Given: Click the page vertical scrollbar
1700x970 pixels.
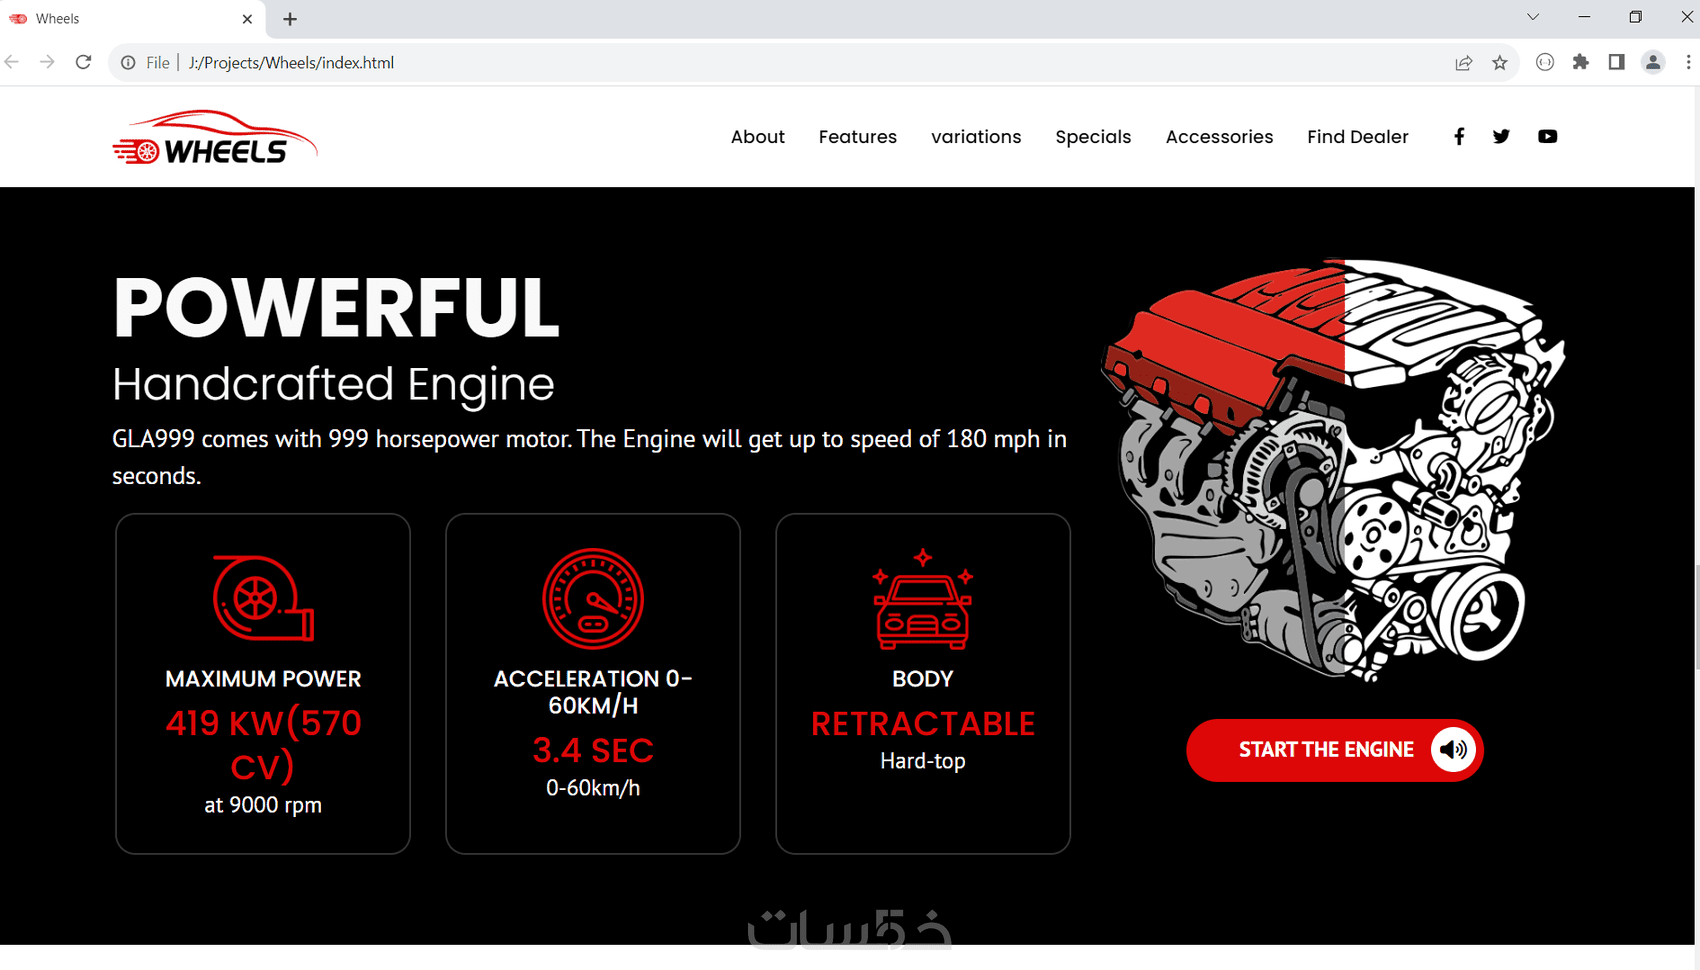Looking at the screenshot, I should pyautogui.click(x=1697, y=617).
